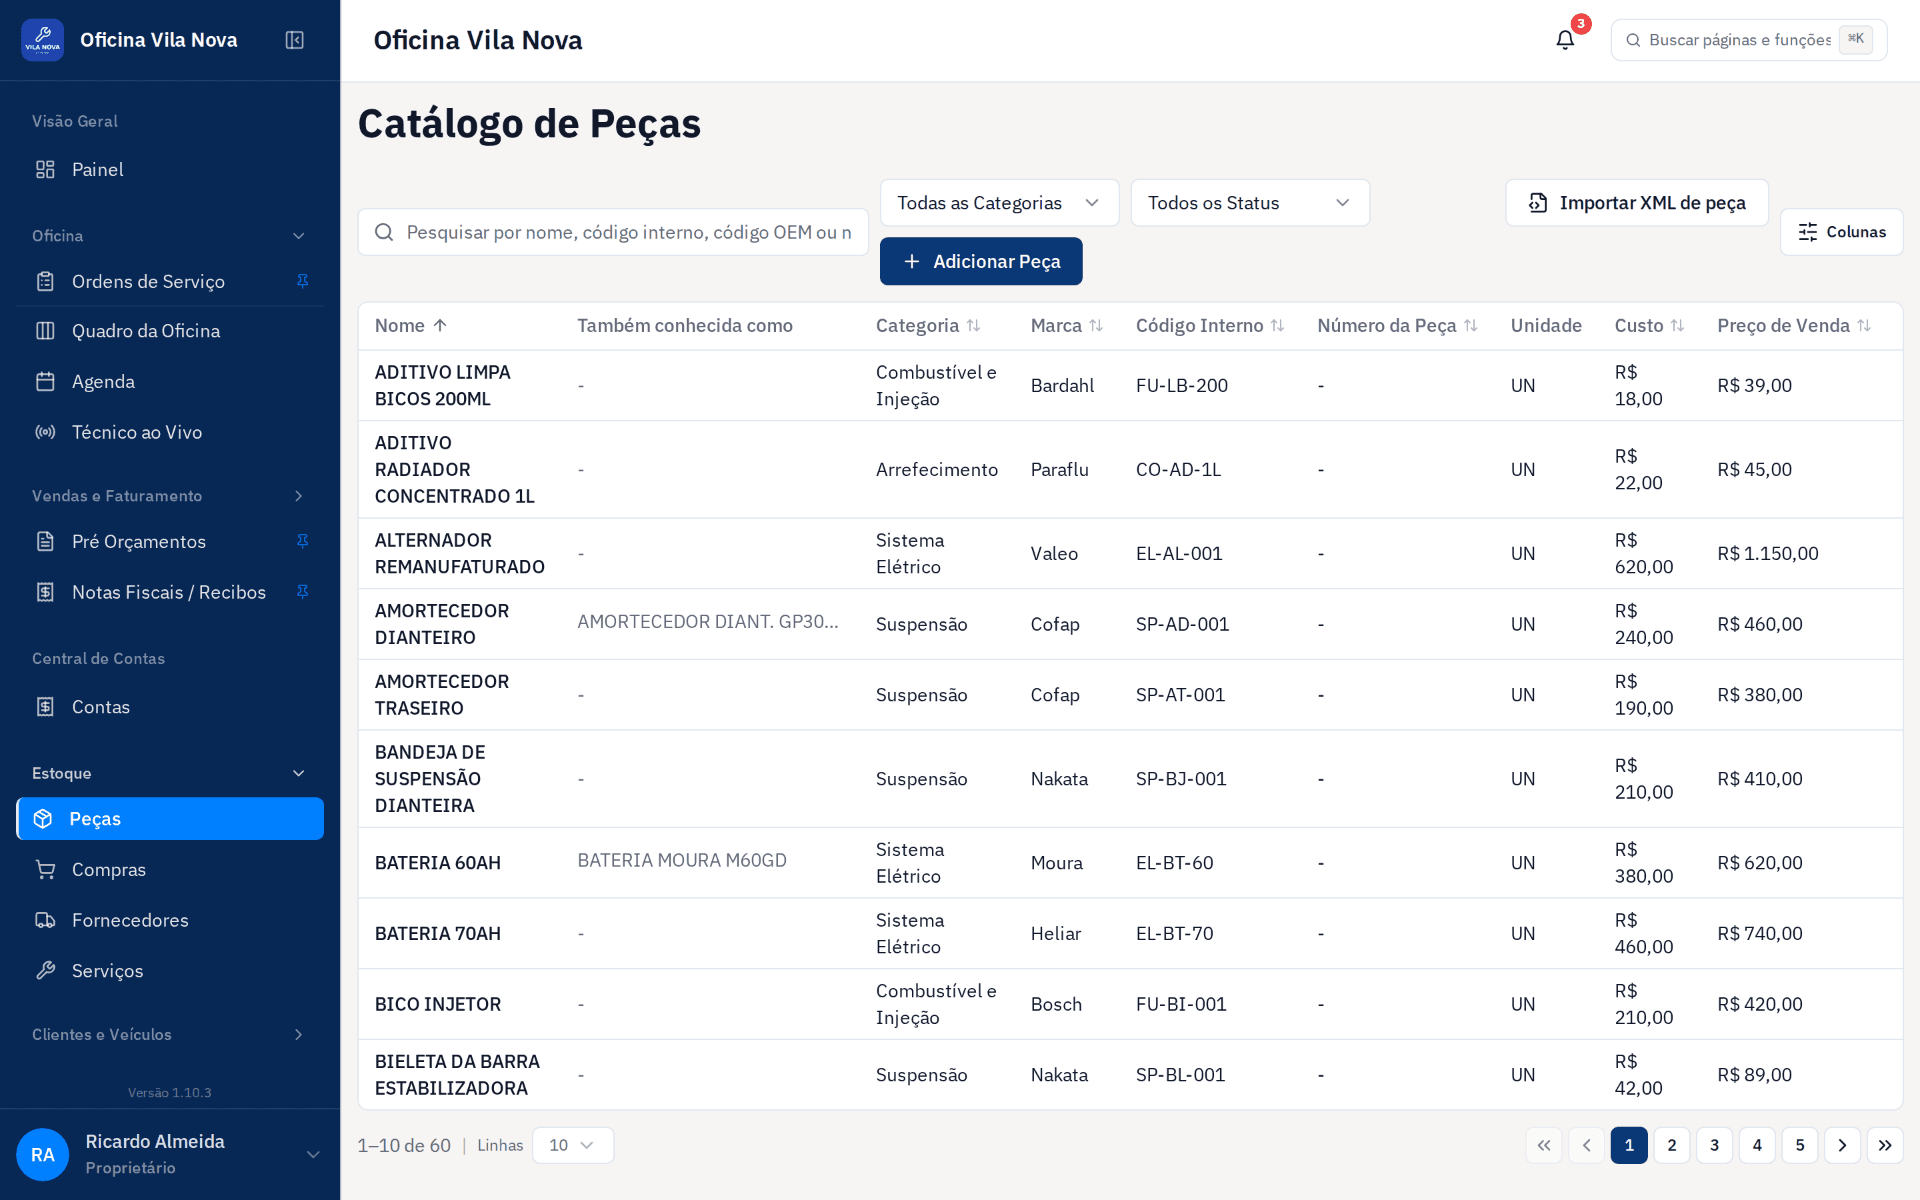Open Colunas settings button

click(x=1841, y=232)
